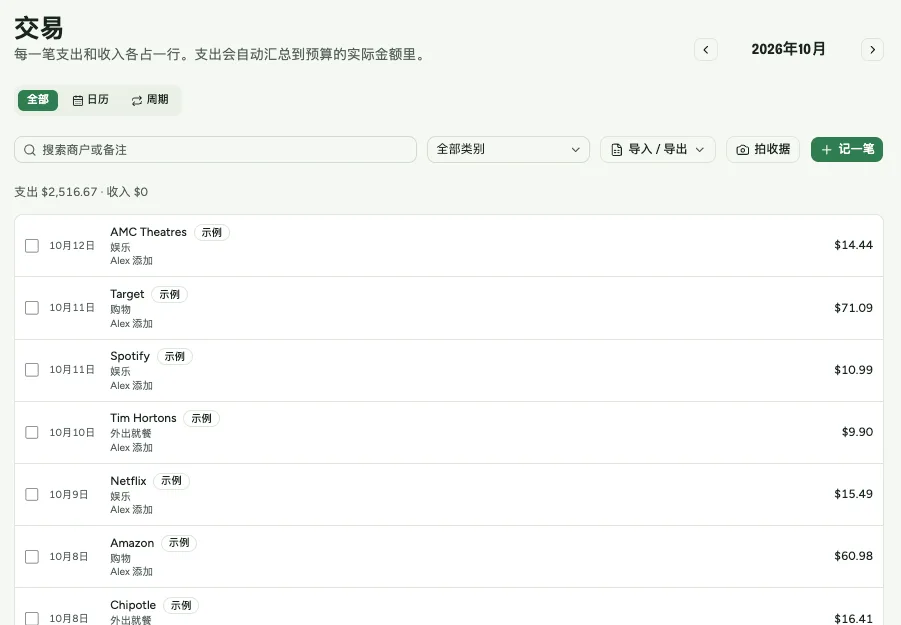Click the $71.09 amount

point(853,308)
